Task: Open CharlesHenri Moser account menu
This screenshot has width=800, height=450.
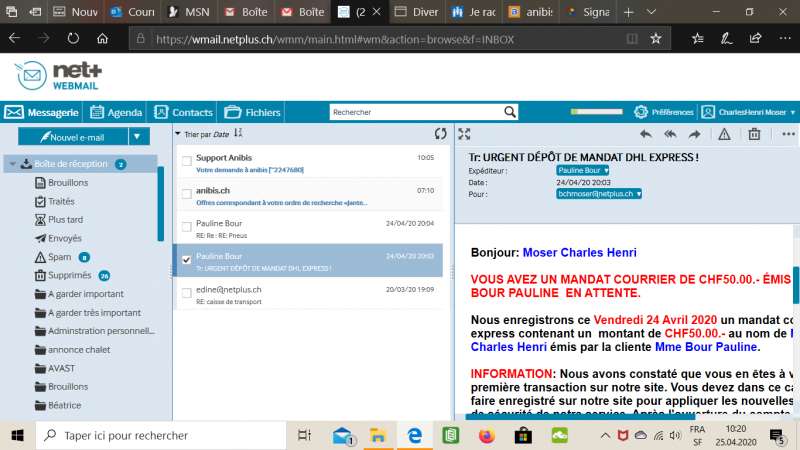Action: [x=748, y=112]
